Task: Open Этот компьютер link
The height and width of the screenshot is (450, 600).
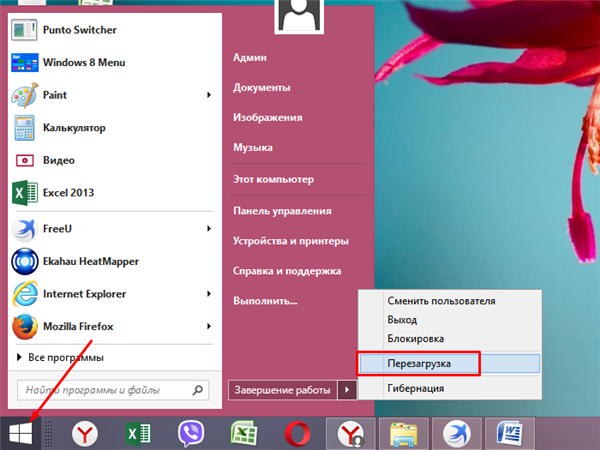Action: point(273,179)
